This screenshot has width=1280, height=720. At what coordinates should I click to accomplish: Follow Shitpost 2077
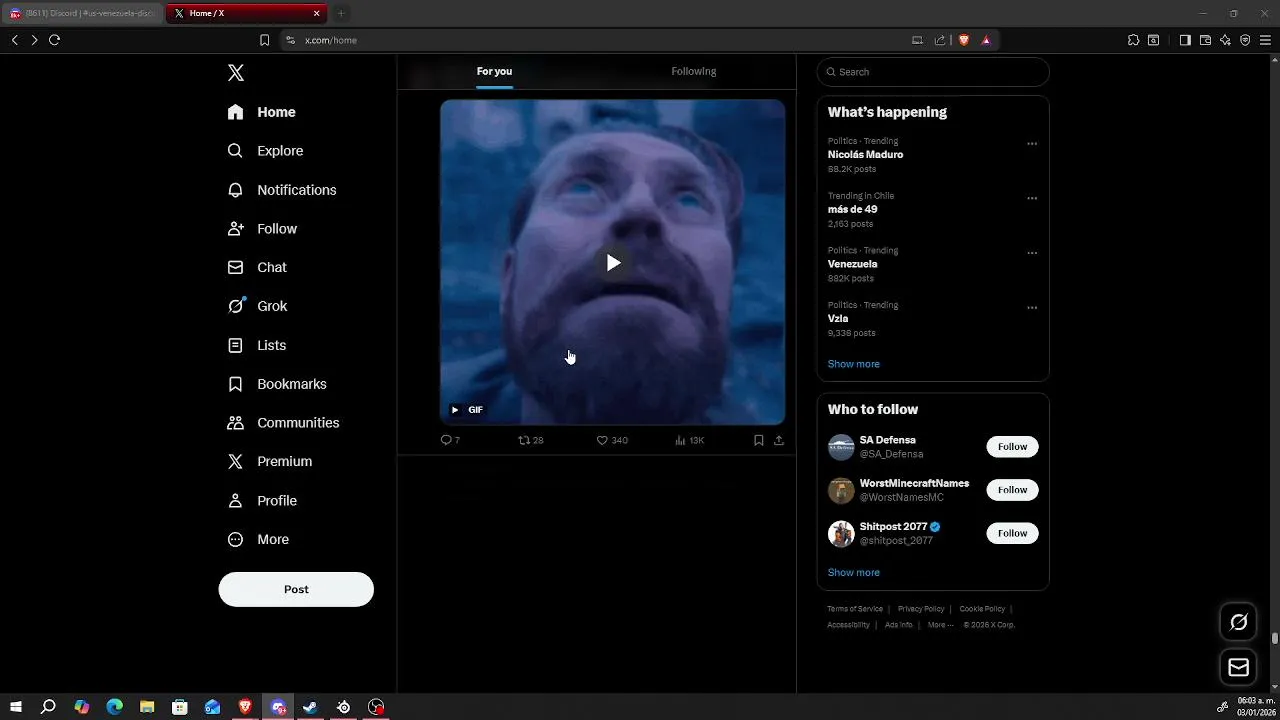(1012, 533)
